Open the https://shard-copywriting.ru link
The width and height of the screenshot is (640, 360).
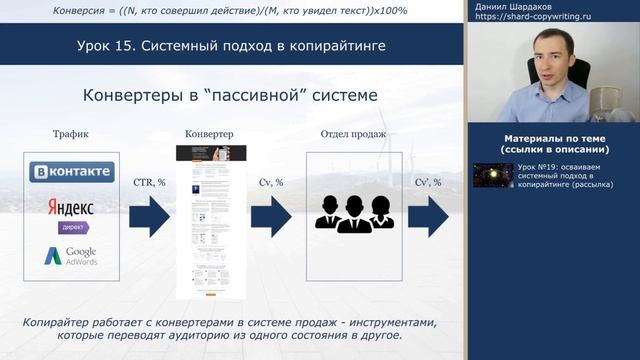click(x=533, y=17)
